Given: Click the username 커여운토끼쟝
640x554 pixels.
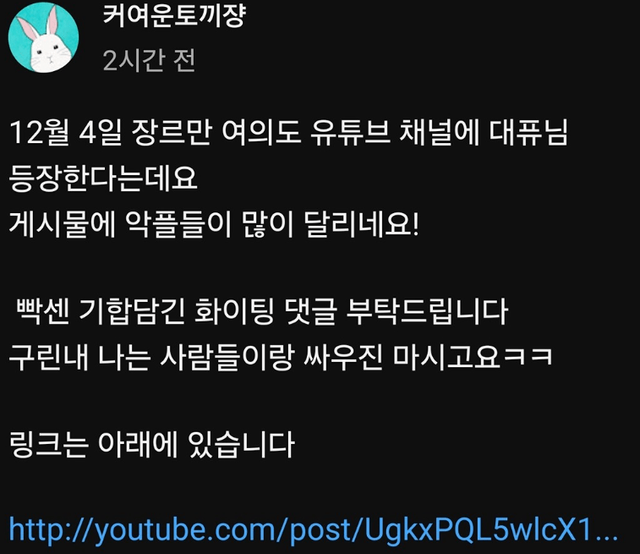Looking at the screenshot, I should point(174,16).
